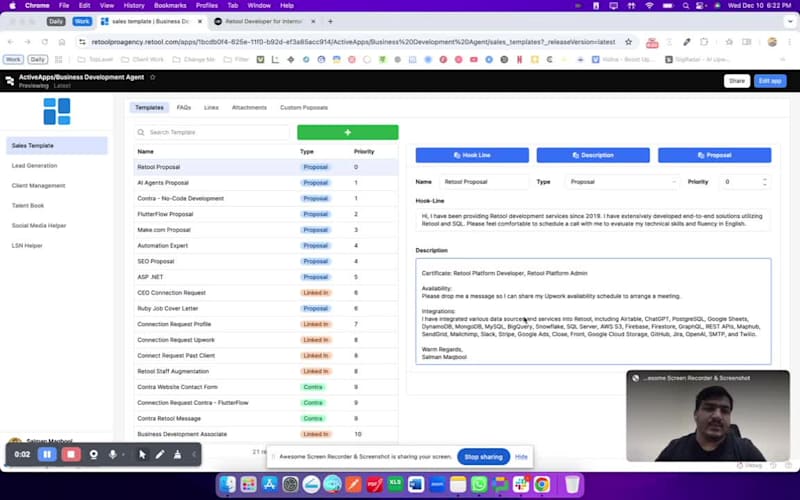Collapse the recorder toolbar with the arrow
This screenshot has height=500, width=800.
point(194,454)
